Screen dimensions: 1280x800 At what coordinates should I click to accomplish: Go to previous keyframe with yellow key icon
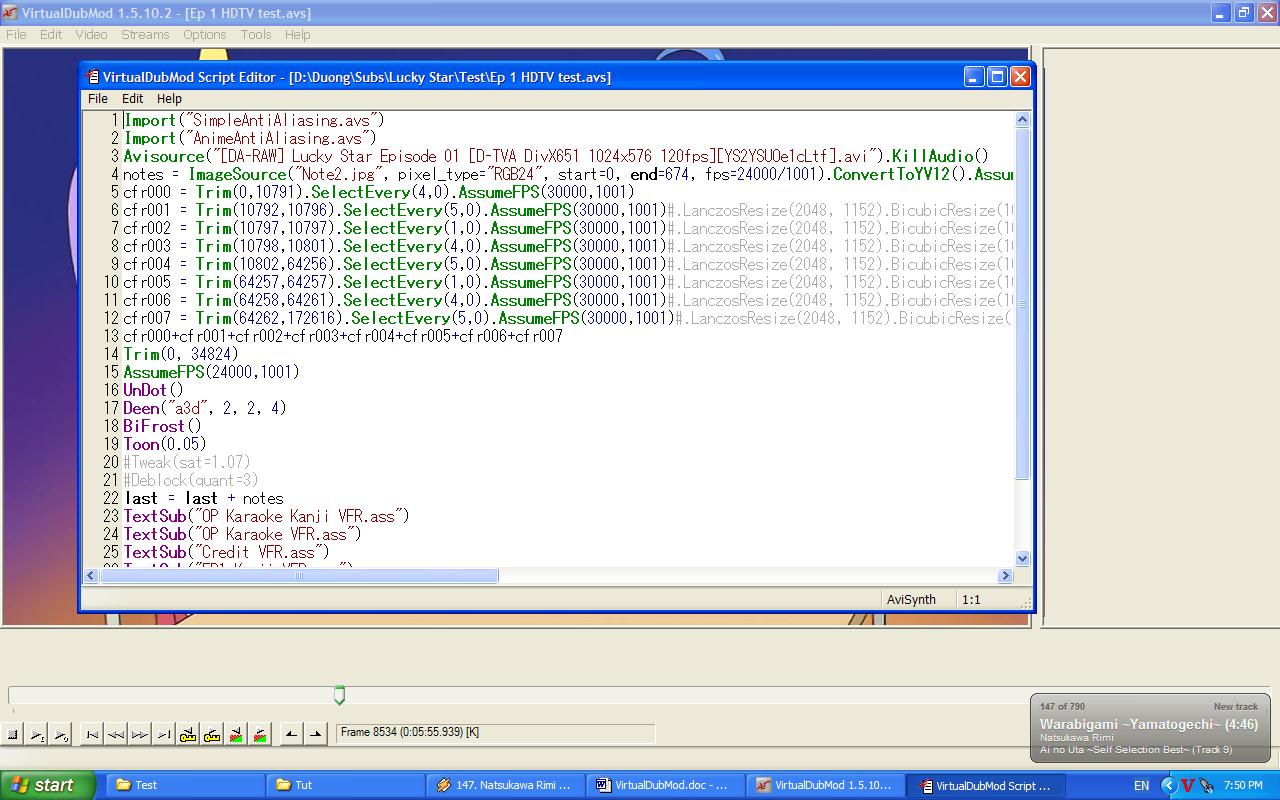pyautogui.click(x=188, y=734)
